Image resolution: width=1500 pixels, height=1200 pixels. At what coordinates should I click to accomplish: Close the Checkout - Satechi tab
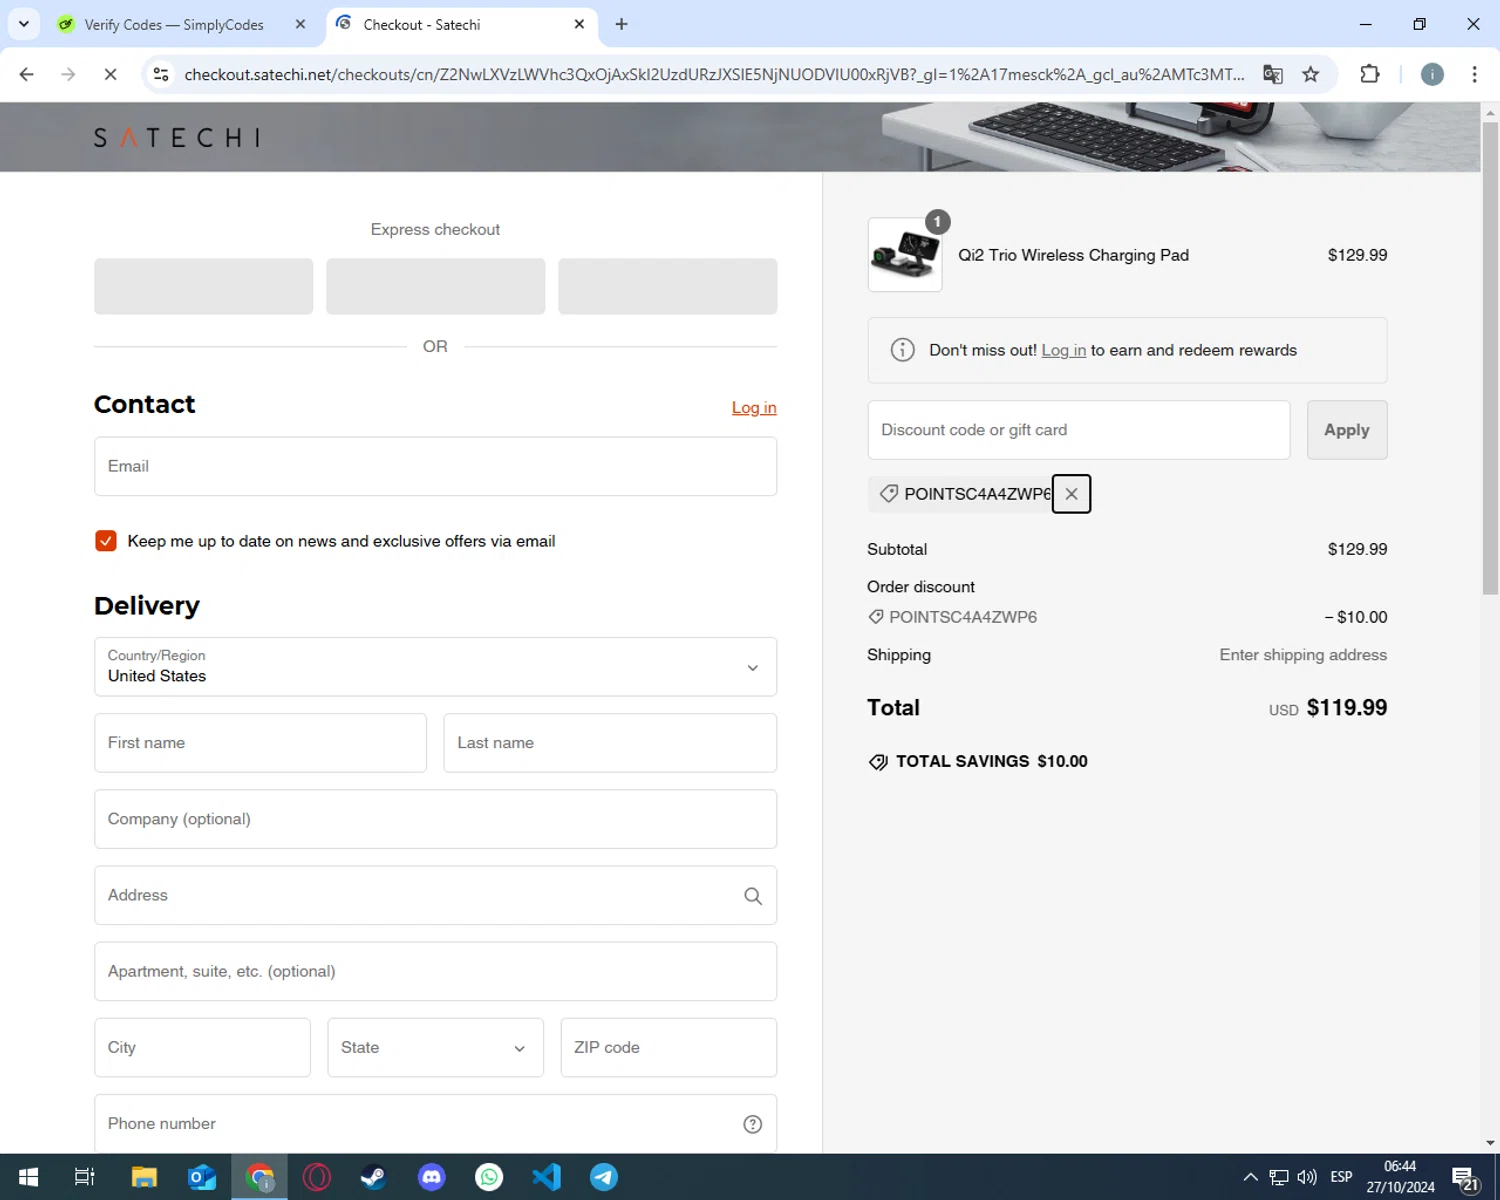(579, 24)
